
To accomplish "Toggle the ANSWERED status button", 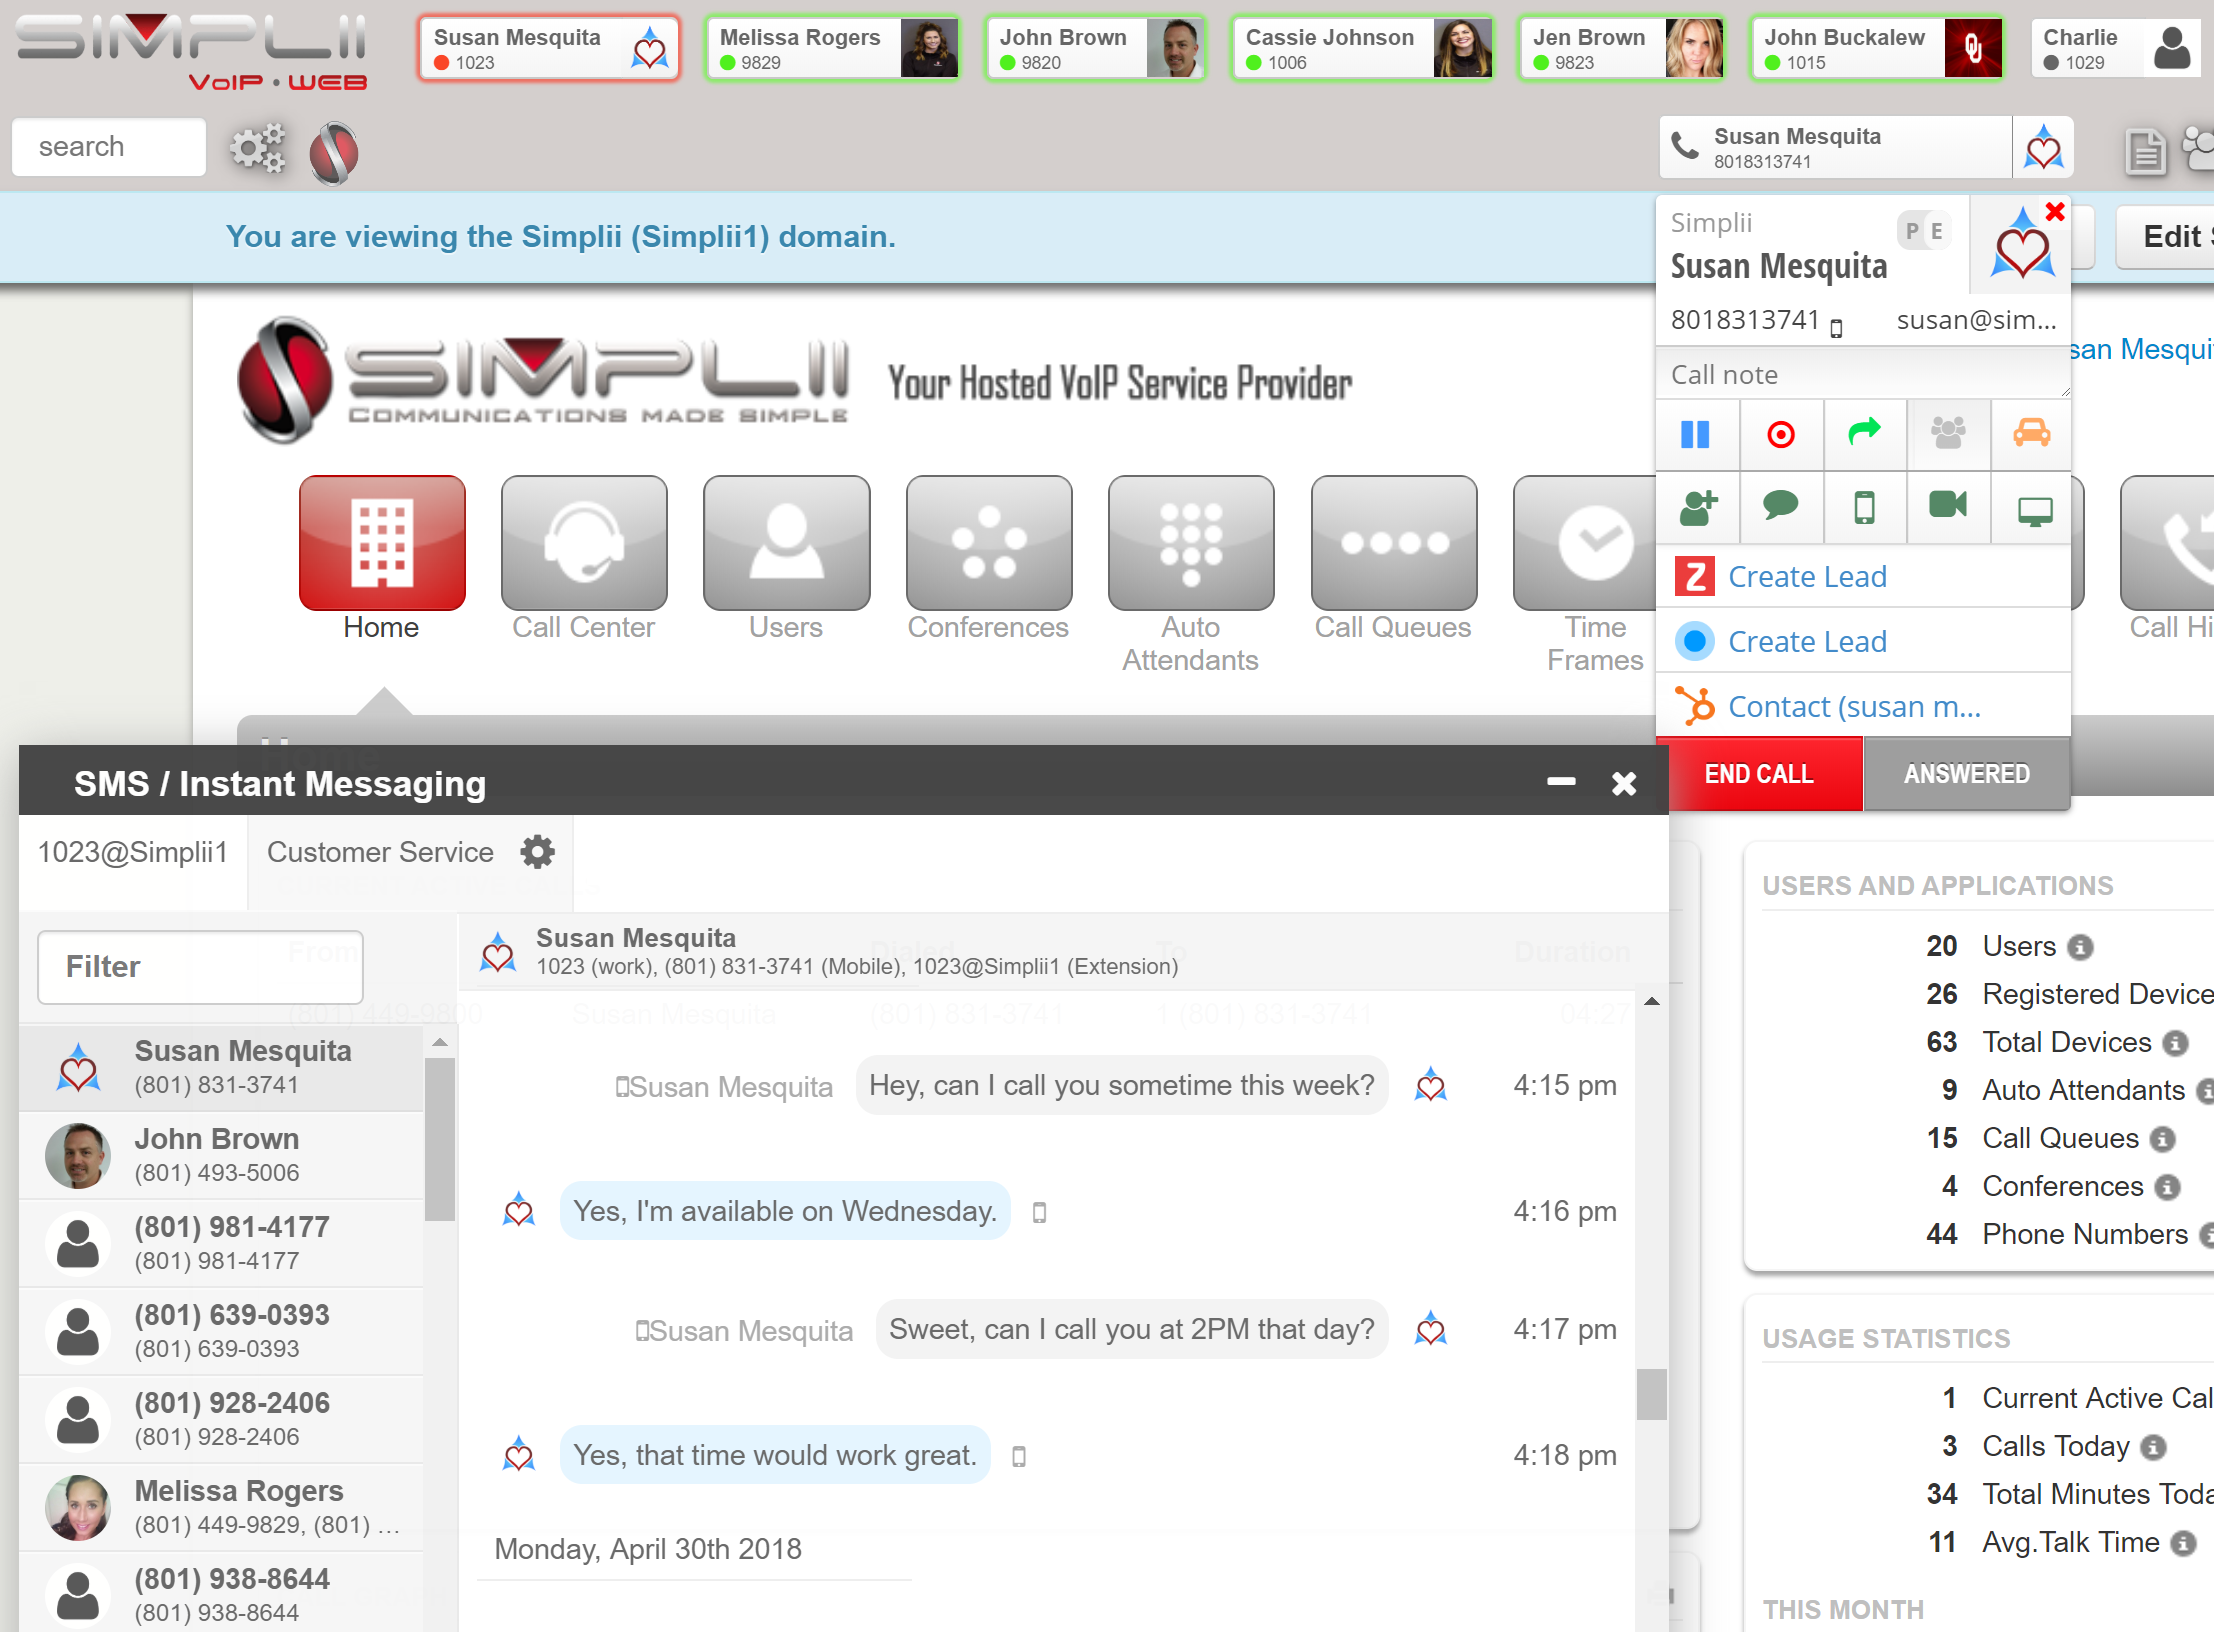I will coord(1966,774).
